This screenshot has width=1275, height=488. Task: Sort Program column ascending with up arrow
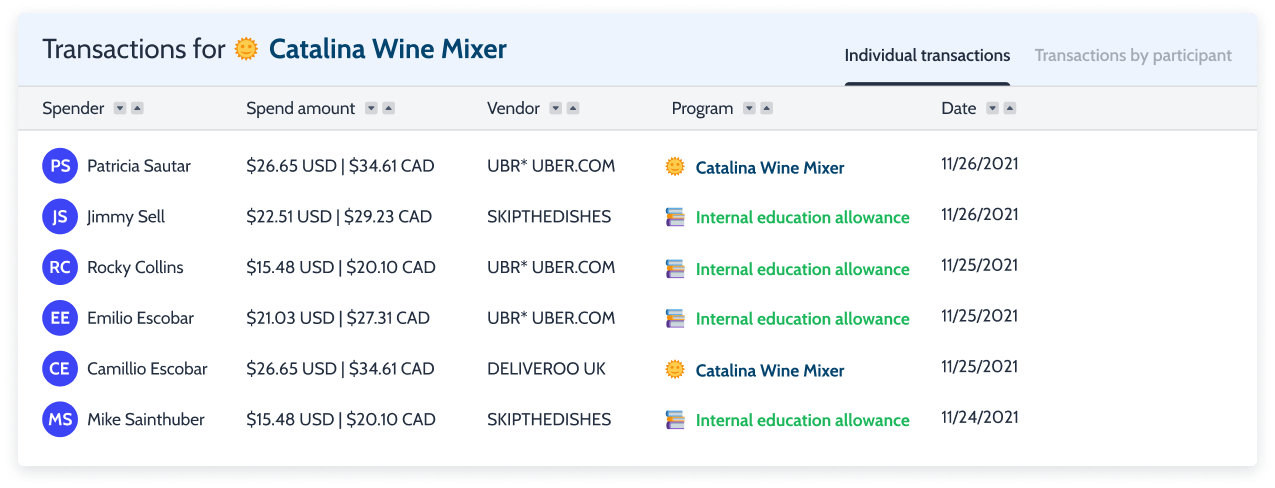point(767,108)
